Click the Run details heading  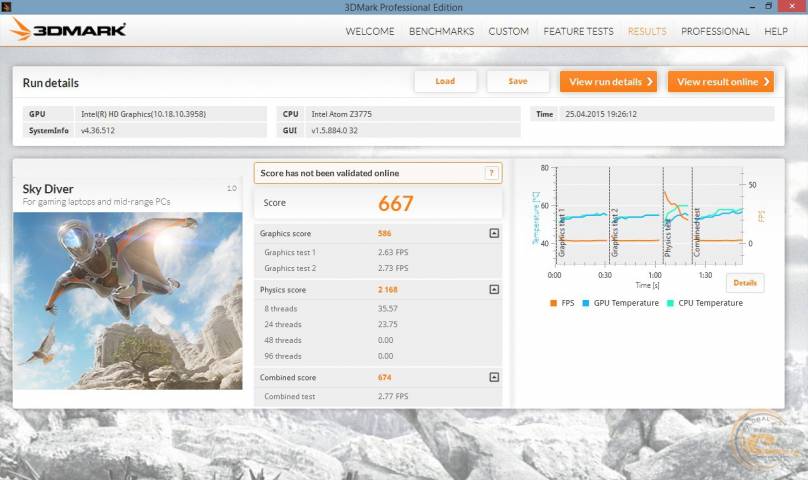coord(50,83)
